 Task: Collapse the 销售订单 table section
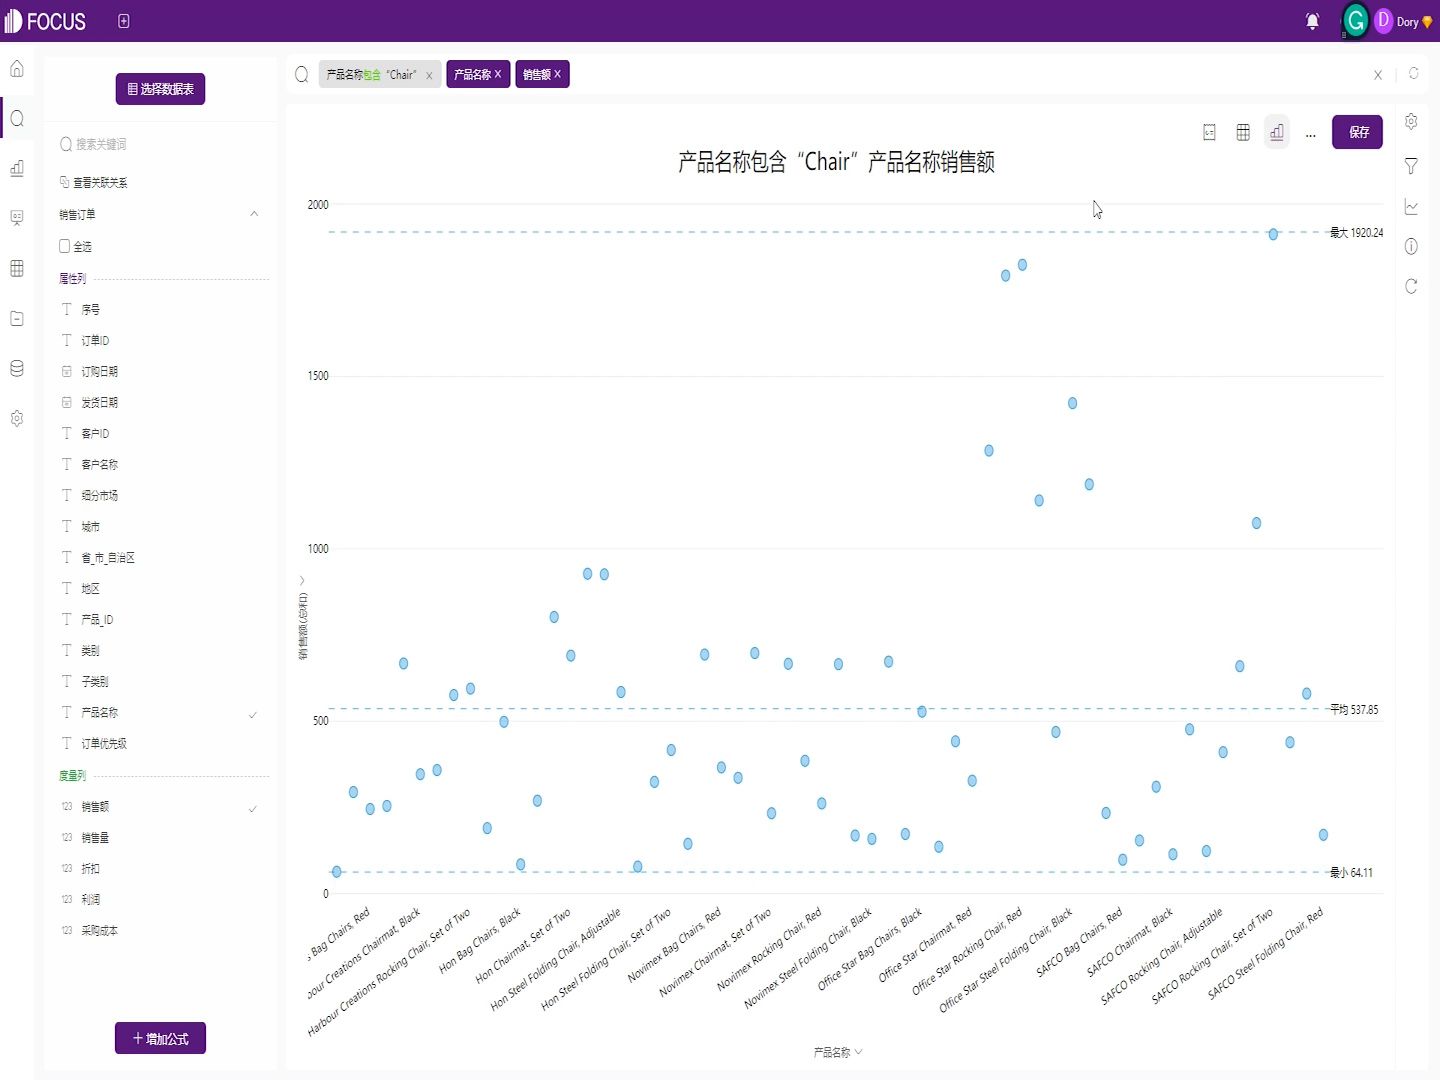tap(254, 214)
